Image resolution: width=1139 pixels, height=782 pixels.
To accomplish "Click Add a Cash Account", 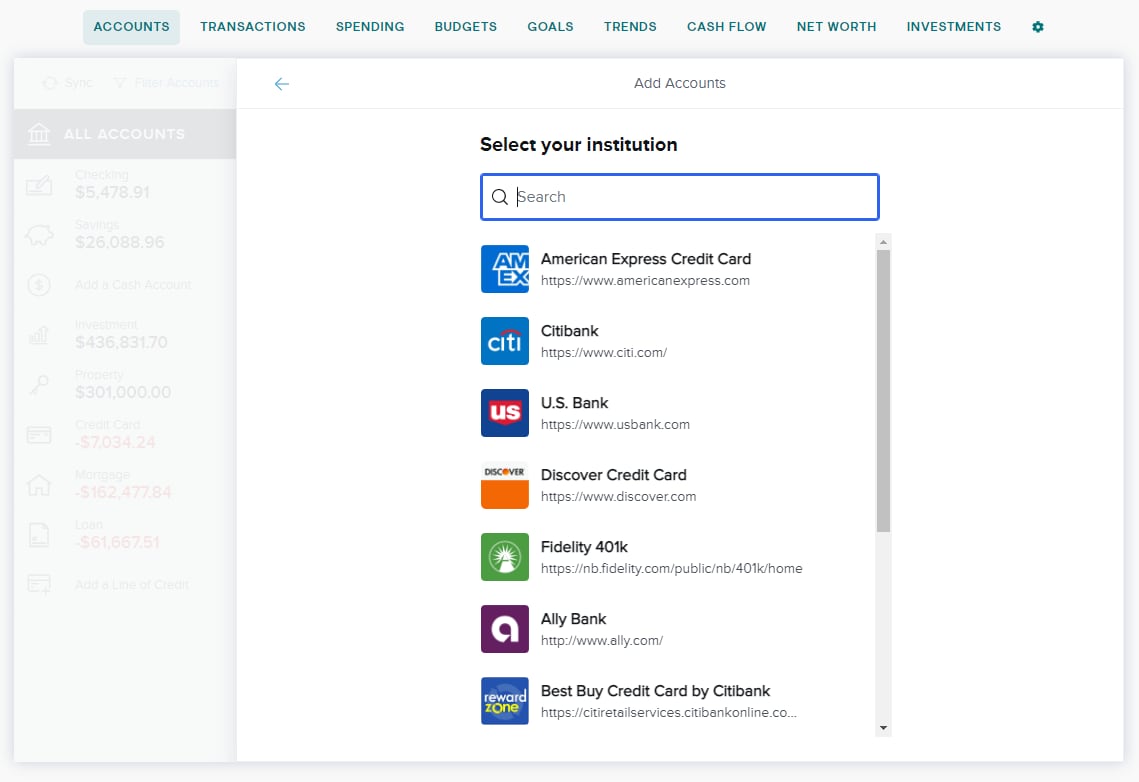I will pyautogui.click(x=133, y=285).
